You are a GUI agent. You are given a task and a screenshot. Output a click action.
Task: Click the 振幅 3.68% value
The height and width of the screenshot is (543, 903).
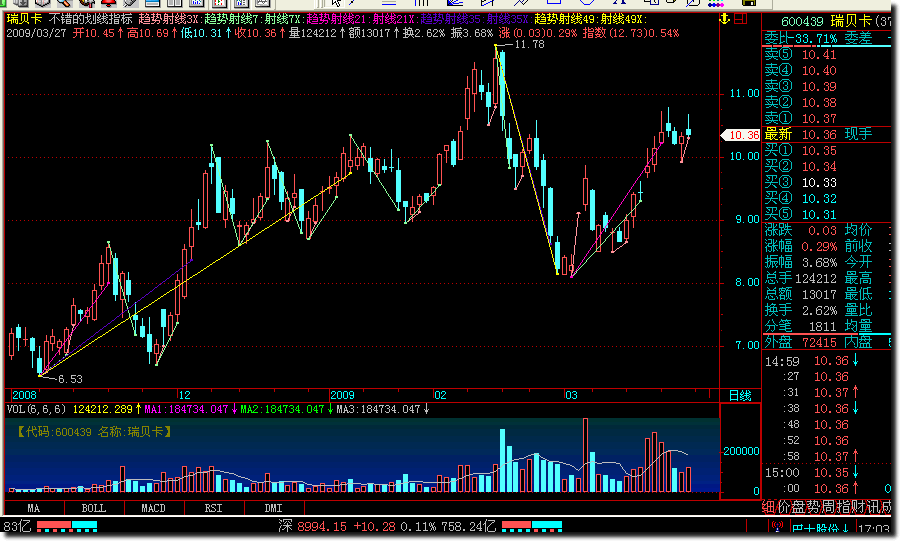coord(818,263)
